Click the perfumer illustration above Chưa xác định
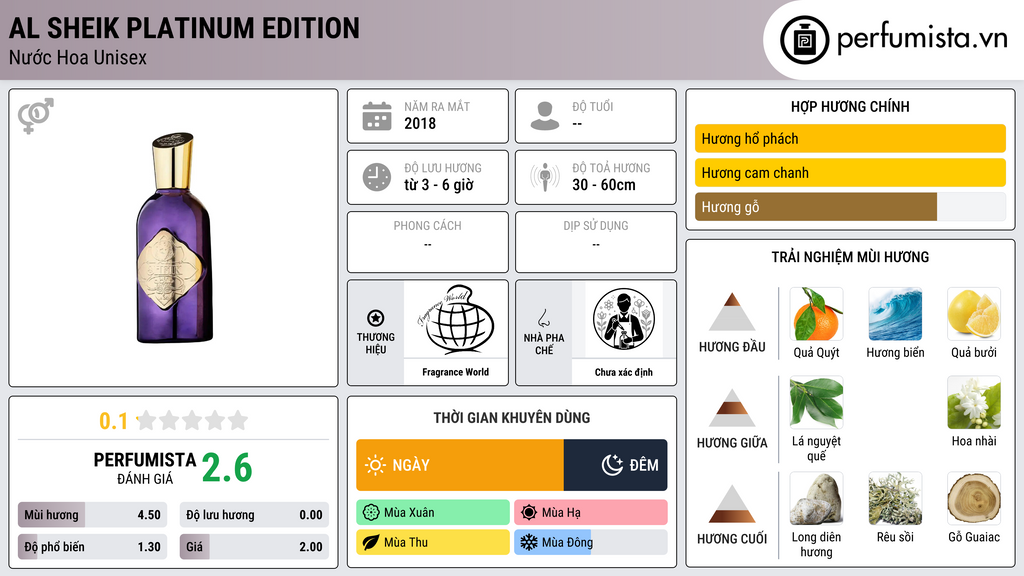Screen dimensions: 1024x576 coord(624,319)
